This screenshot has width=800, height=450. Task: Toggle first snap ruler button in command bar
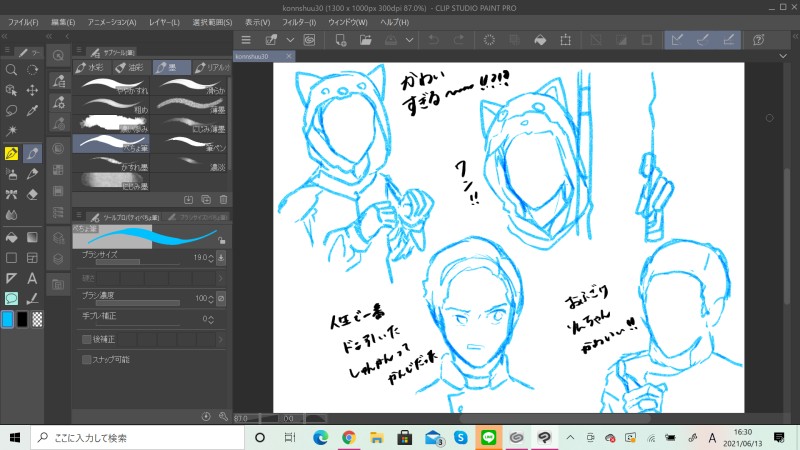677,40
